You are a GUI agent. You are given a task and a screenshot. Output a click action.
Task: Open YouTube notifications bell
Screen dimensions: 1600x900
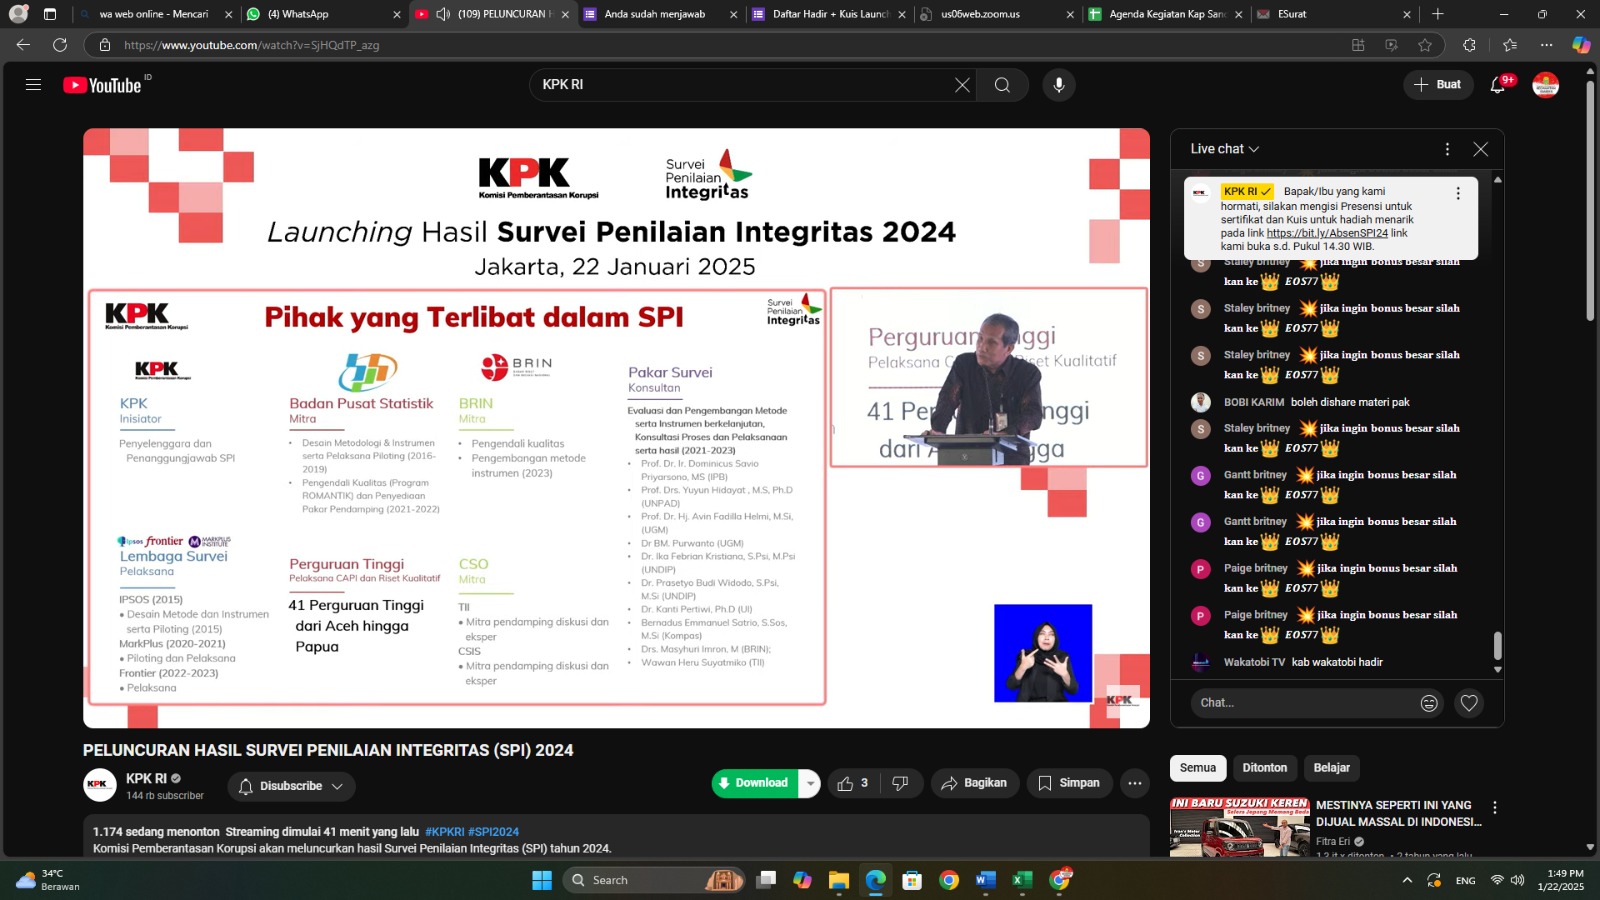click(x=1497, y=85)
